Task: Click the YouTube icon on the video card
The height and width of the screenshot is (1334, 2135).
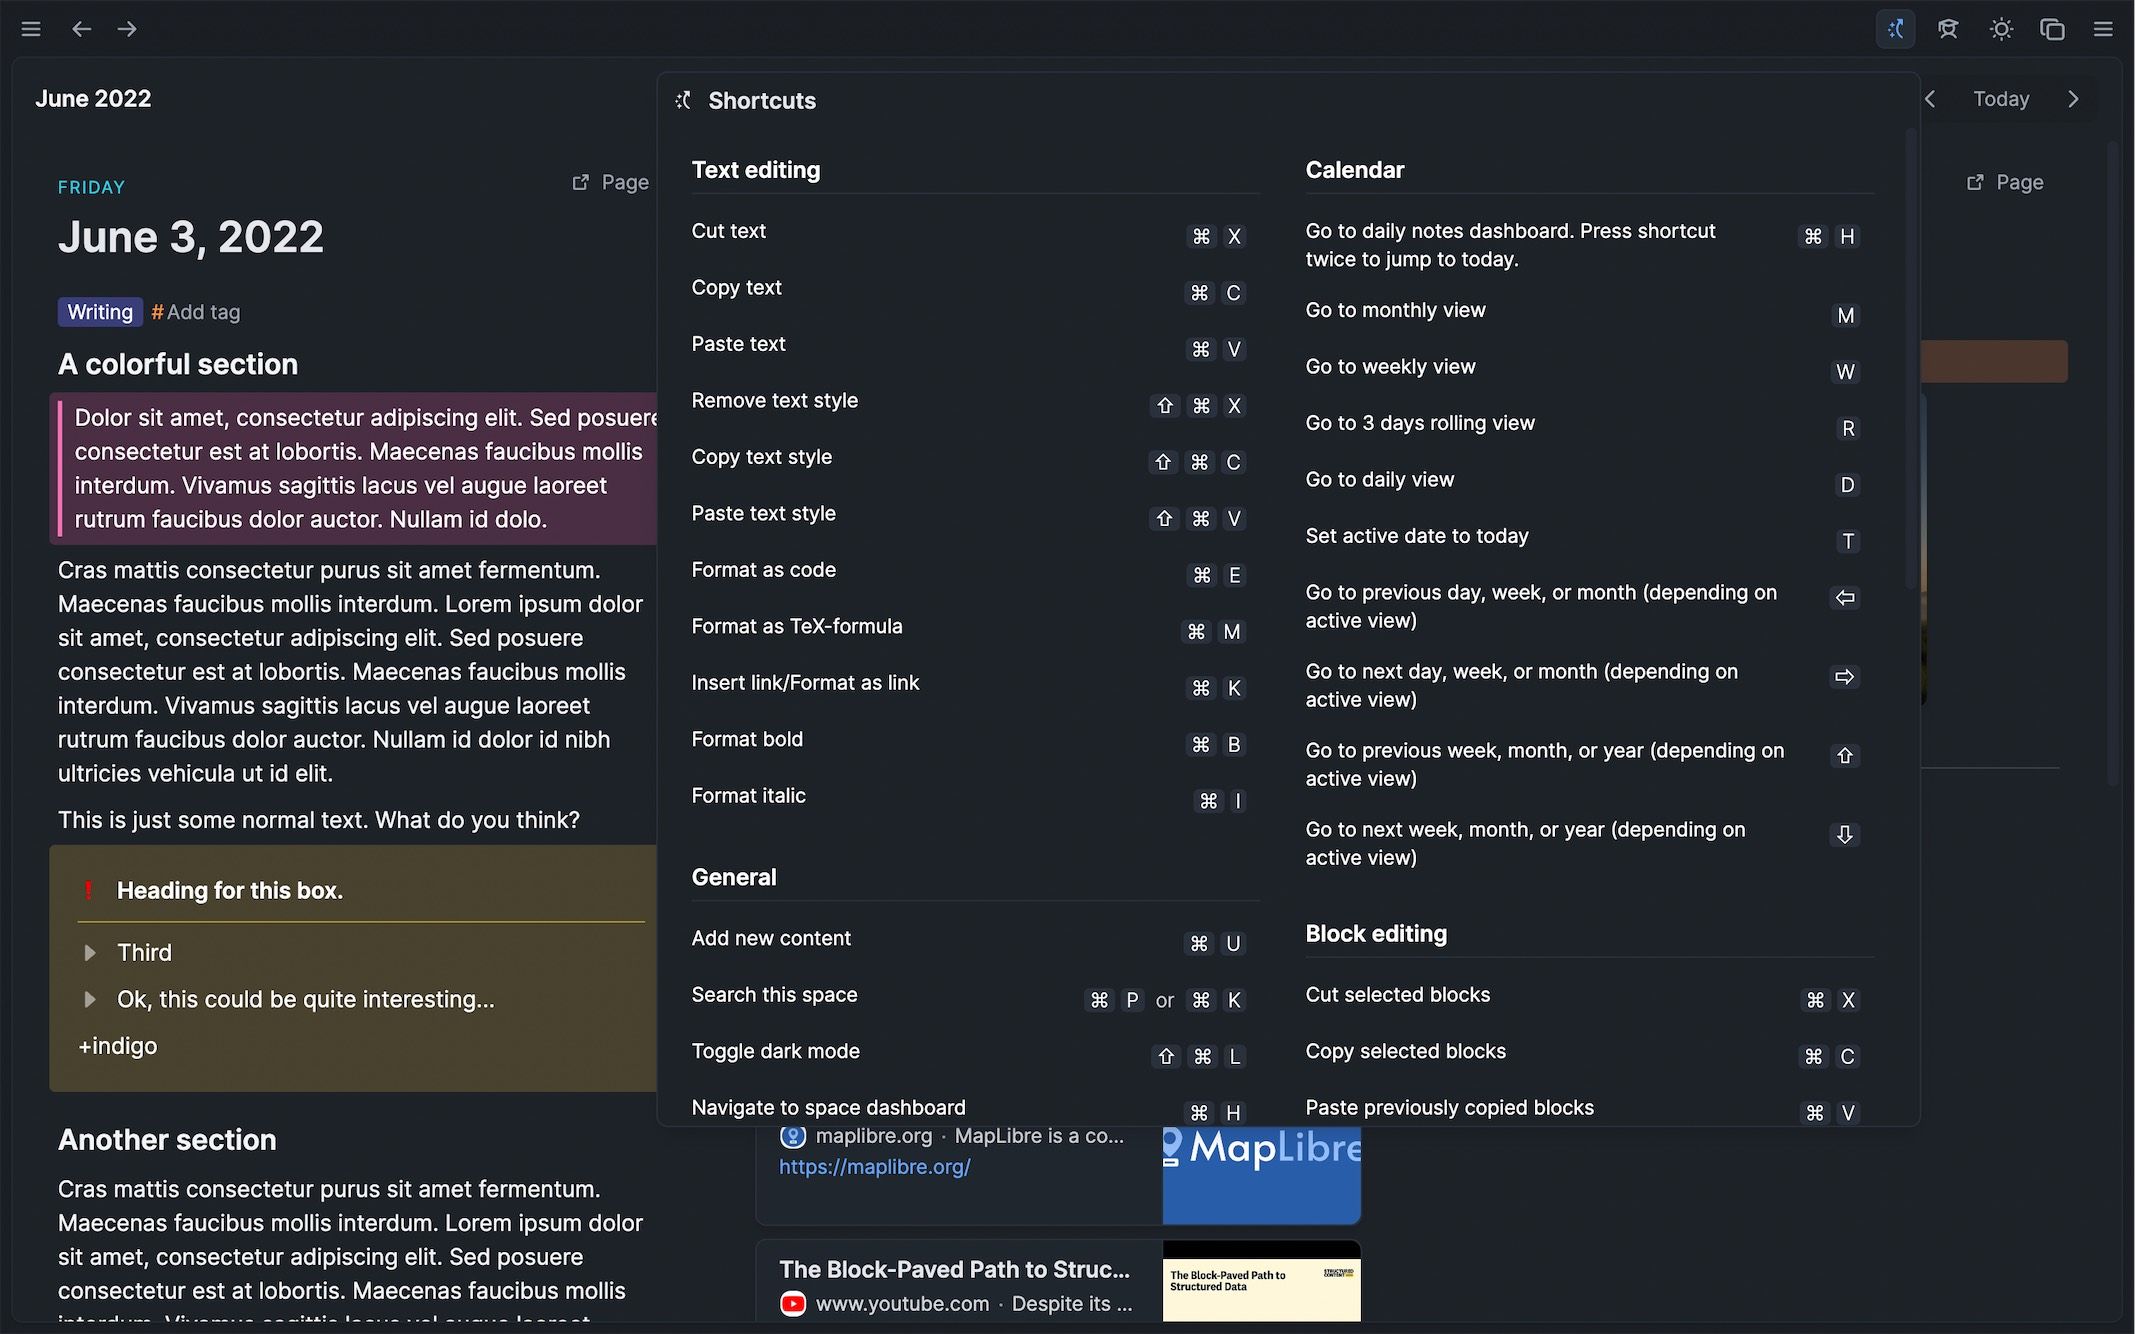Action: 791,1304
